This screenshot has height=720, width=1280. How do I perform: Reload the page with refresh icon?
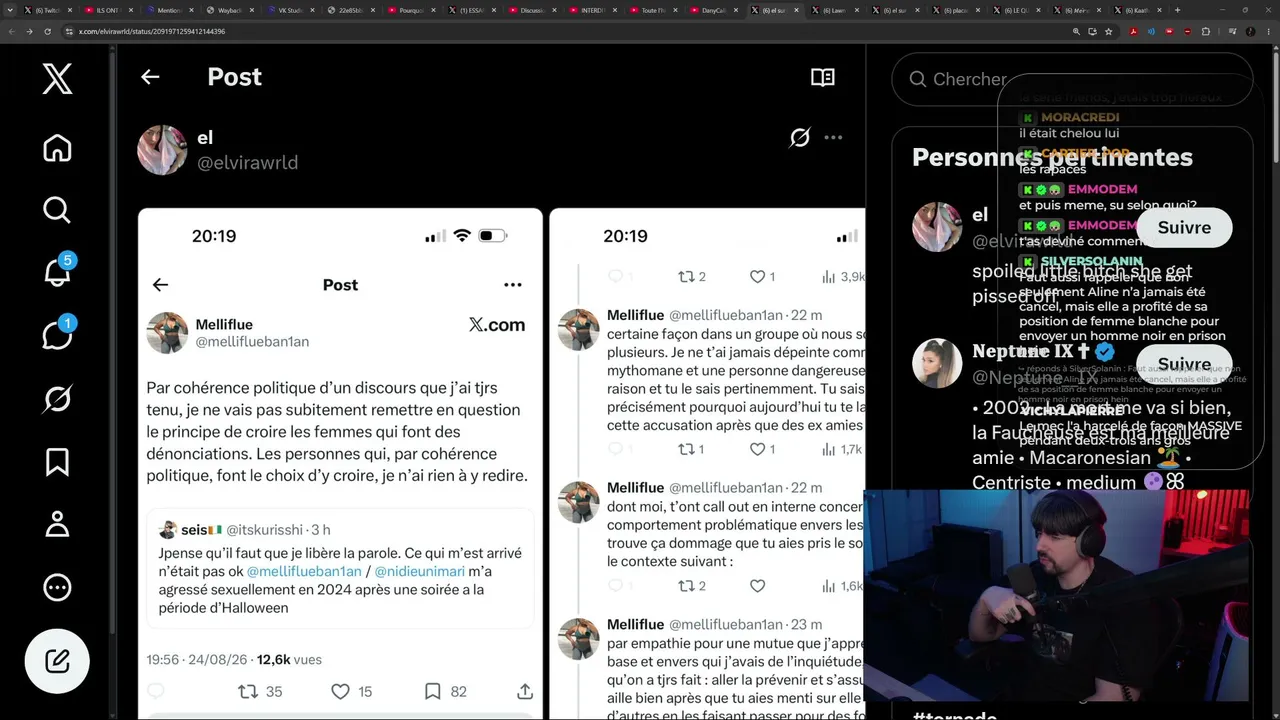(47, 31)
